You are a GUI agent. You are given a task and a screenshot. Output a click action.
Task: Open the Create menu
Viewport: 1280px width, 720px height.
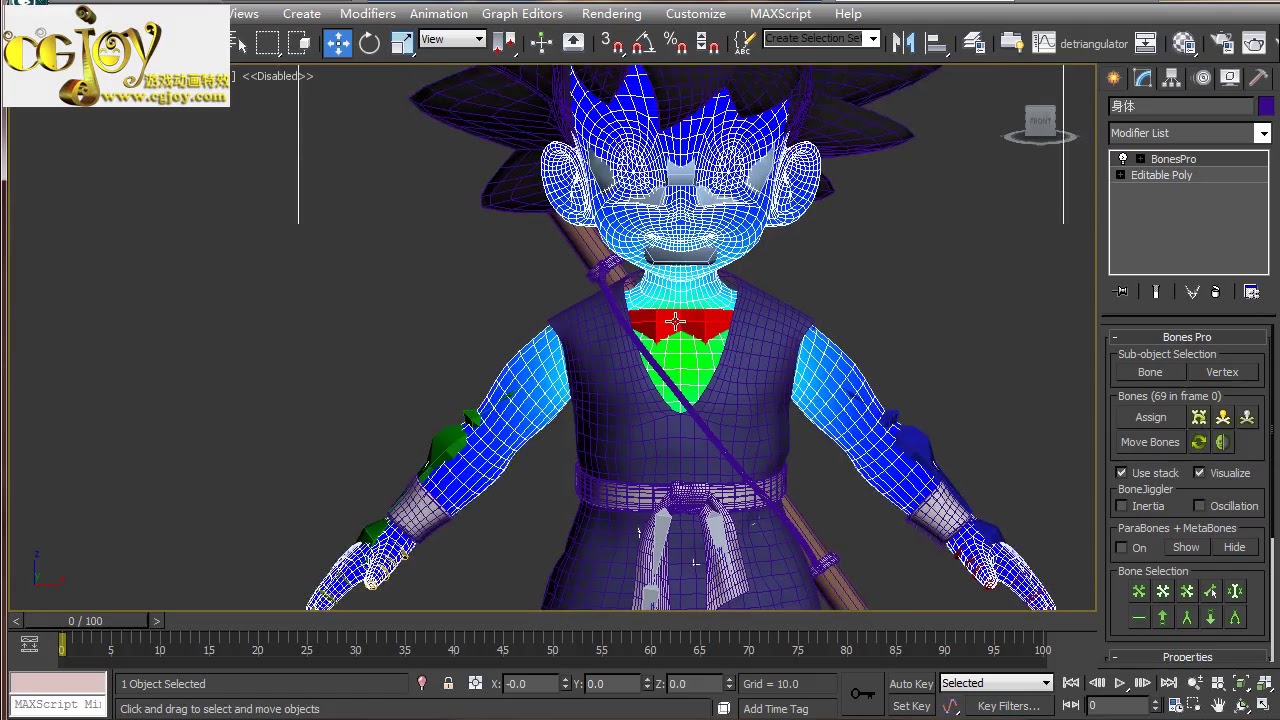click(301, 13)
